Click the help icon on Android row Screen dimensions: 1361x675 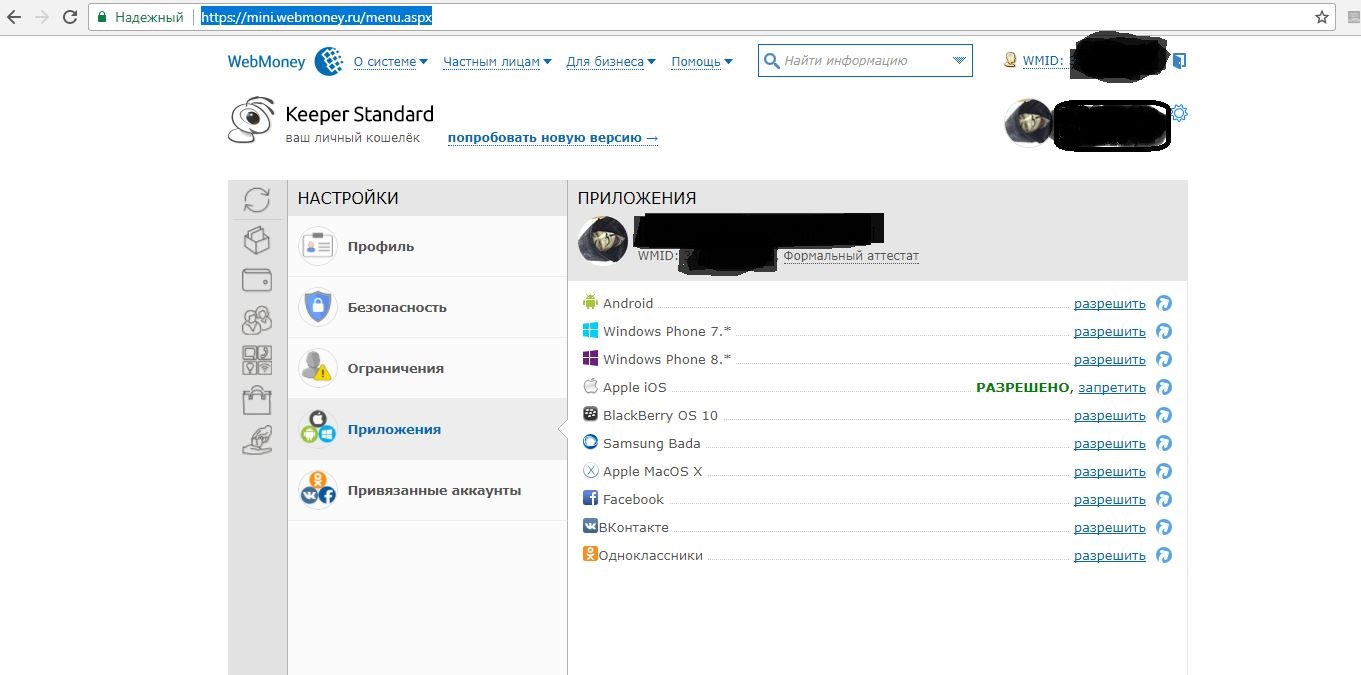[x=1164, y=303]
